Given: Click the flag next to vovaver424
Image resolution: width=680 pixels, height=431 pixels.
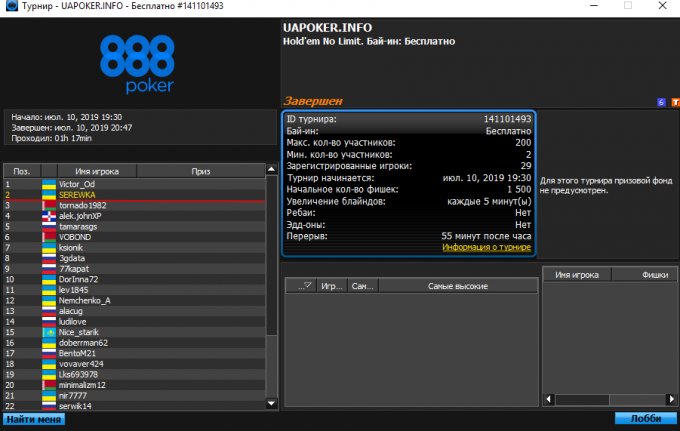Looking at the screenshot, I should [x=49, y=364].
